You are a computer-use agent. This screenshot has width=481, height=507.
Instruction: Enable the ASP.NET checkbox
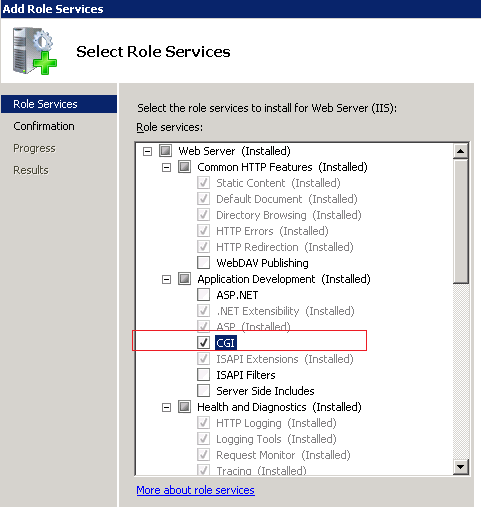click(x=203, y=295)
